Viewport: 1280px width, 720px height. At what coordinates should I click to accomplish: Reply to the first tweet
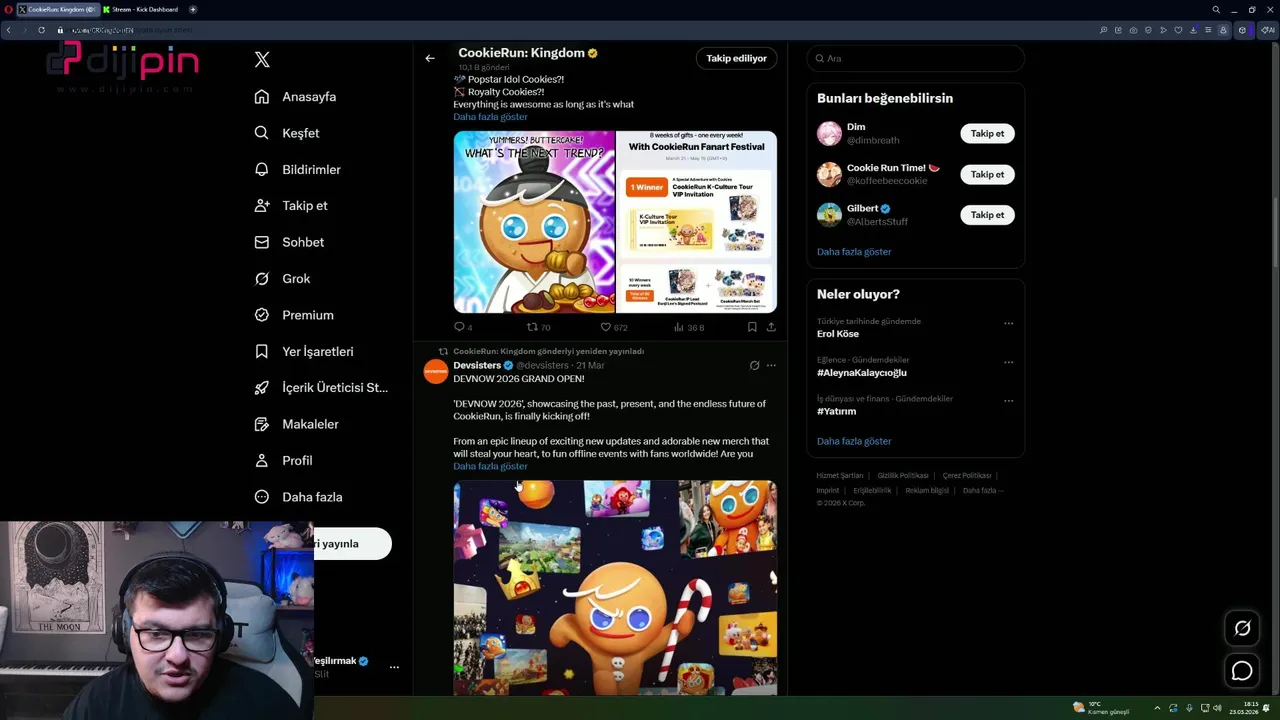click(x=463, y=327)
